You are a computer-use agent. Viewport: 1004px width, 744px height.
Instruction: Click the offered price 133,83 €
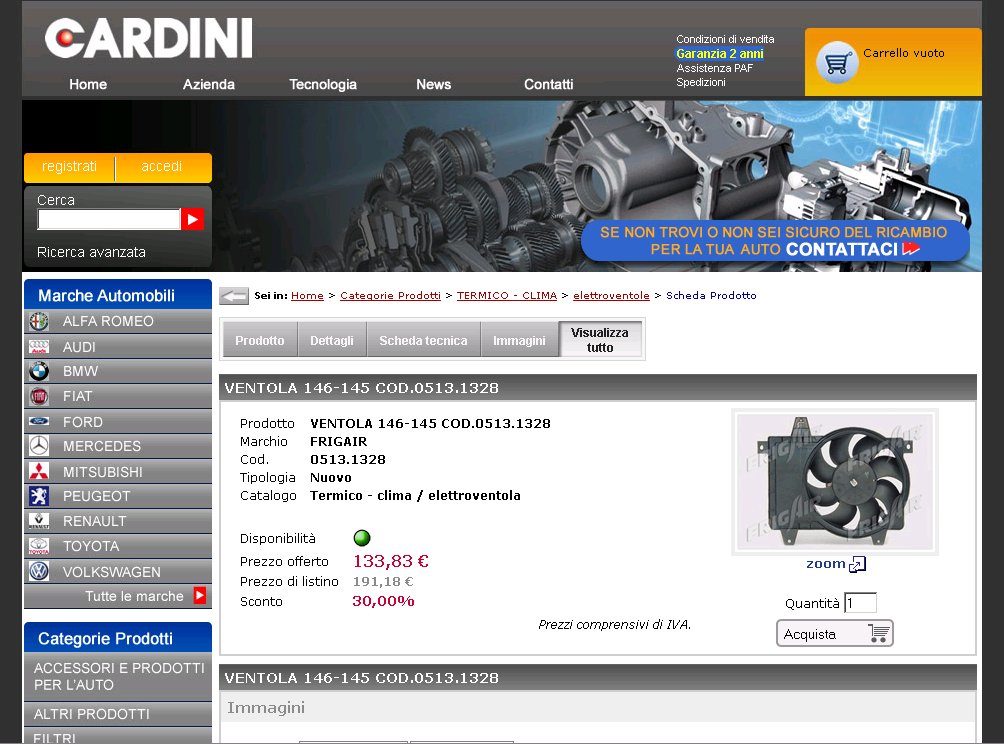pos(391,562)
